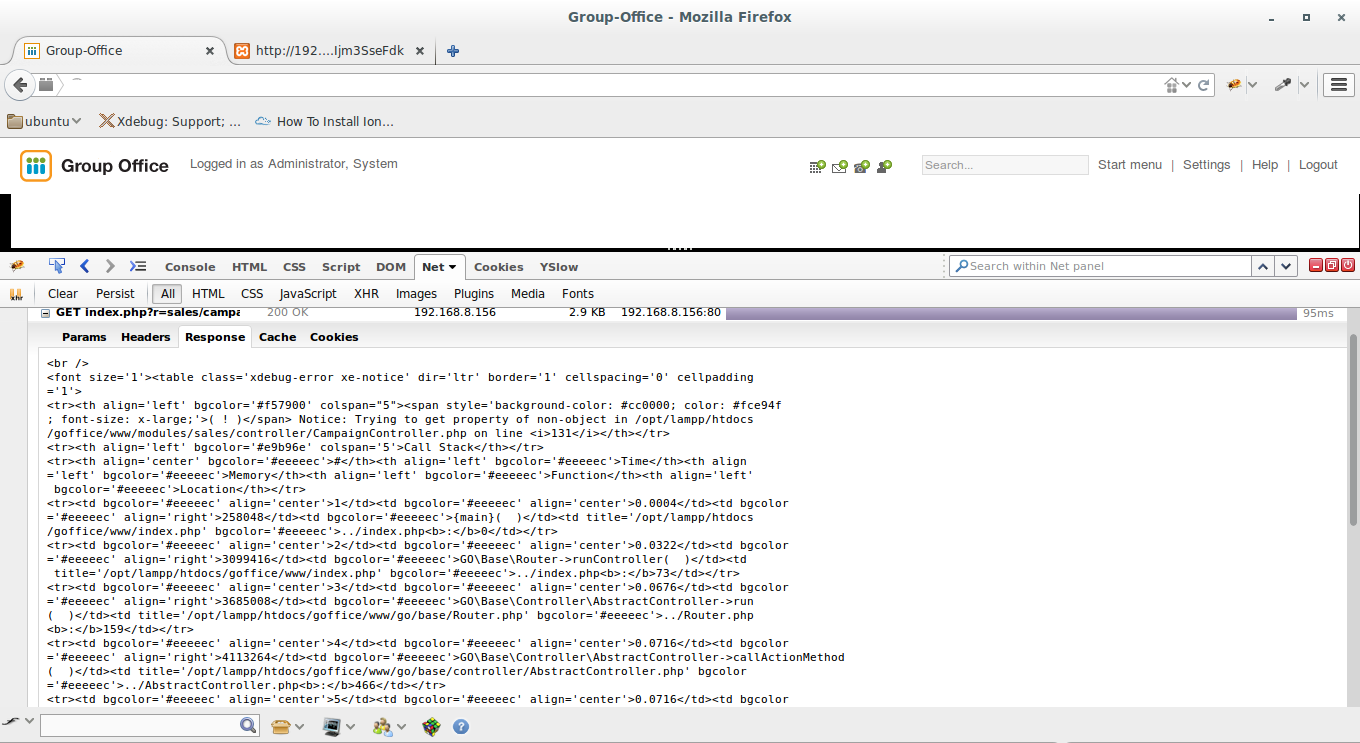Viewport: 1360px width, 743px height.
Task: Open the Start menu link
Action: coord(1129,165)
